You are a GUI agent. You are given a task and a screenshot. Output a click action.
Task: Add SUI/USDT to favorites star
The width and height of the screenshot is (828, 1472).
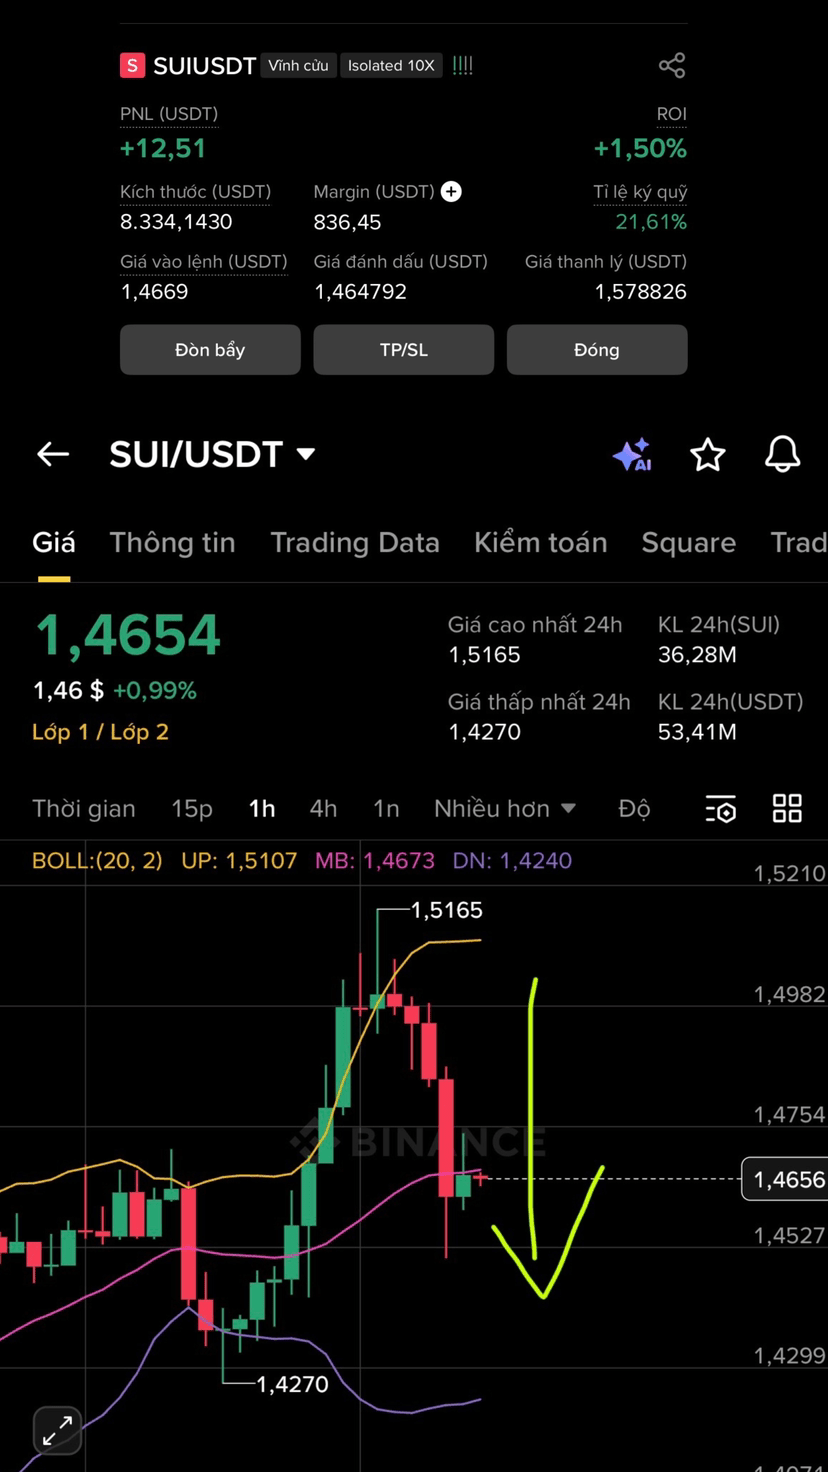(708, 455)
